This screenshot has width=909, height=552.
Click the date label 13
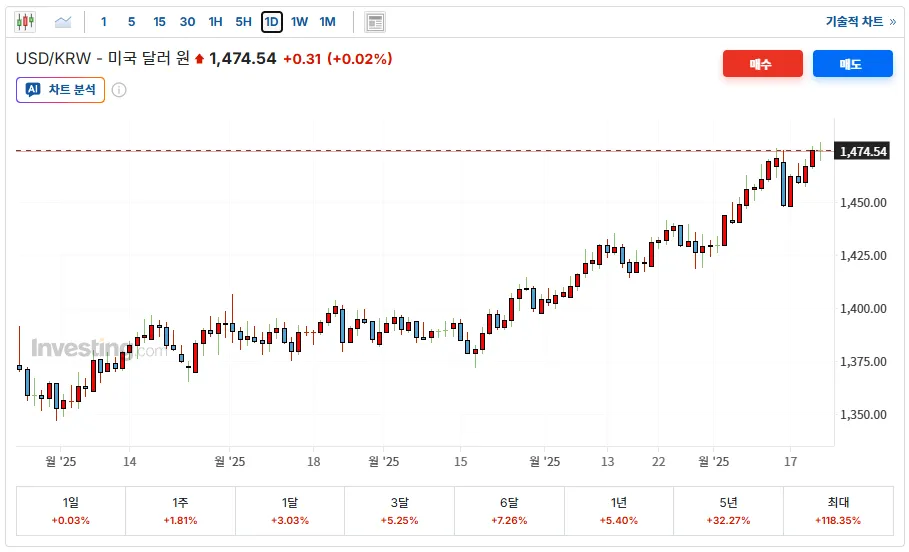(607, 462)
